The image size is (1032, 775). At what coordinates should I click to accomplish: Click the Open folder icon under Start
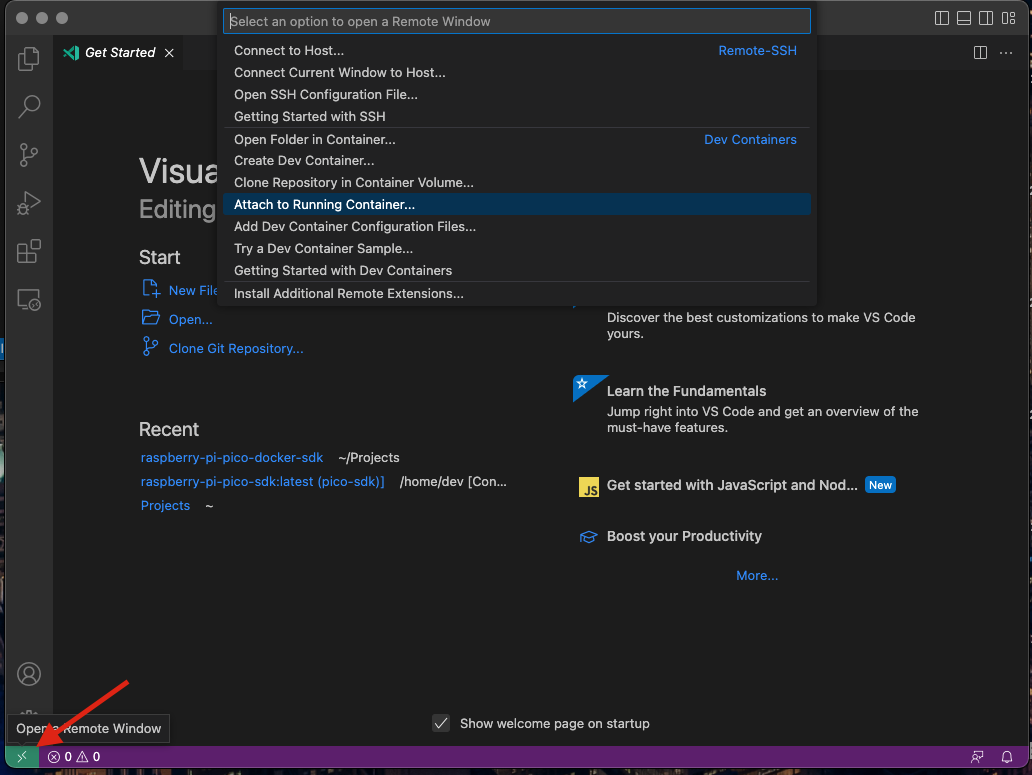tap(151, 318)
